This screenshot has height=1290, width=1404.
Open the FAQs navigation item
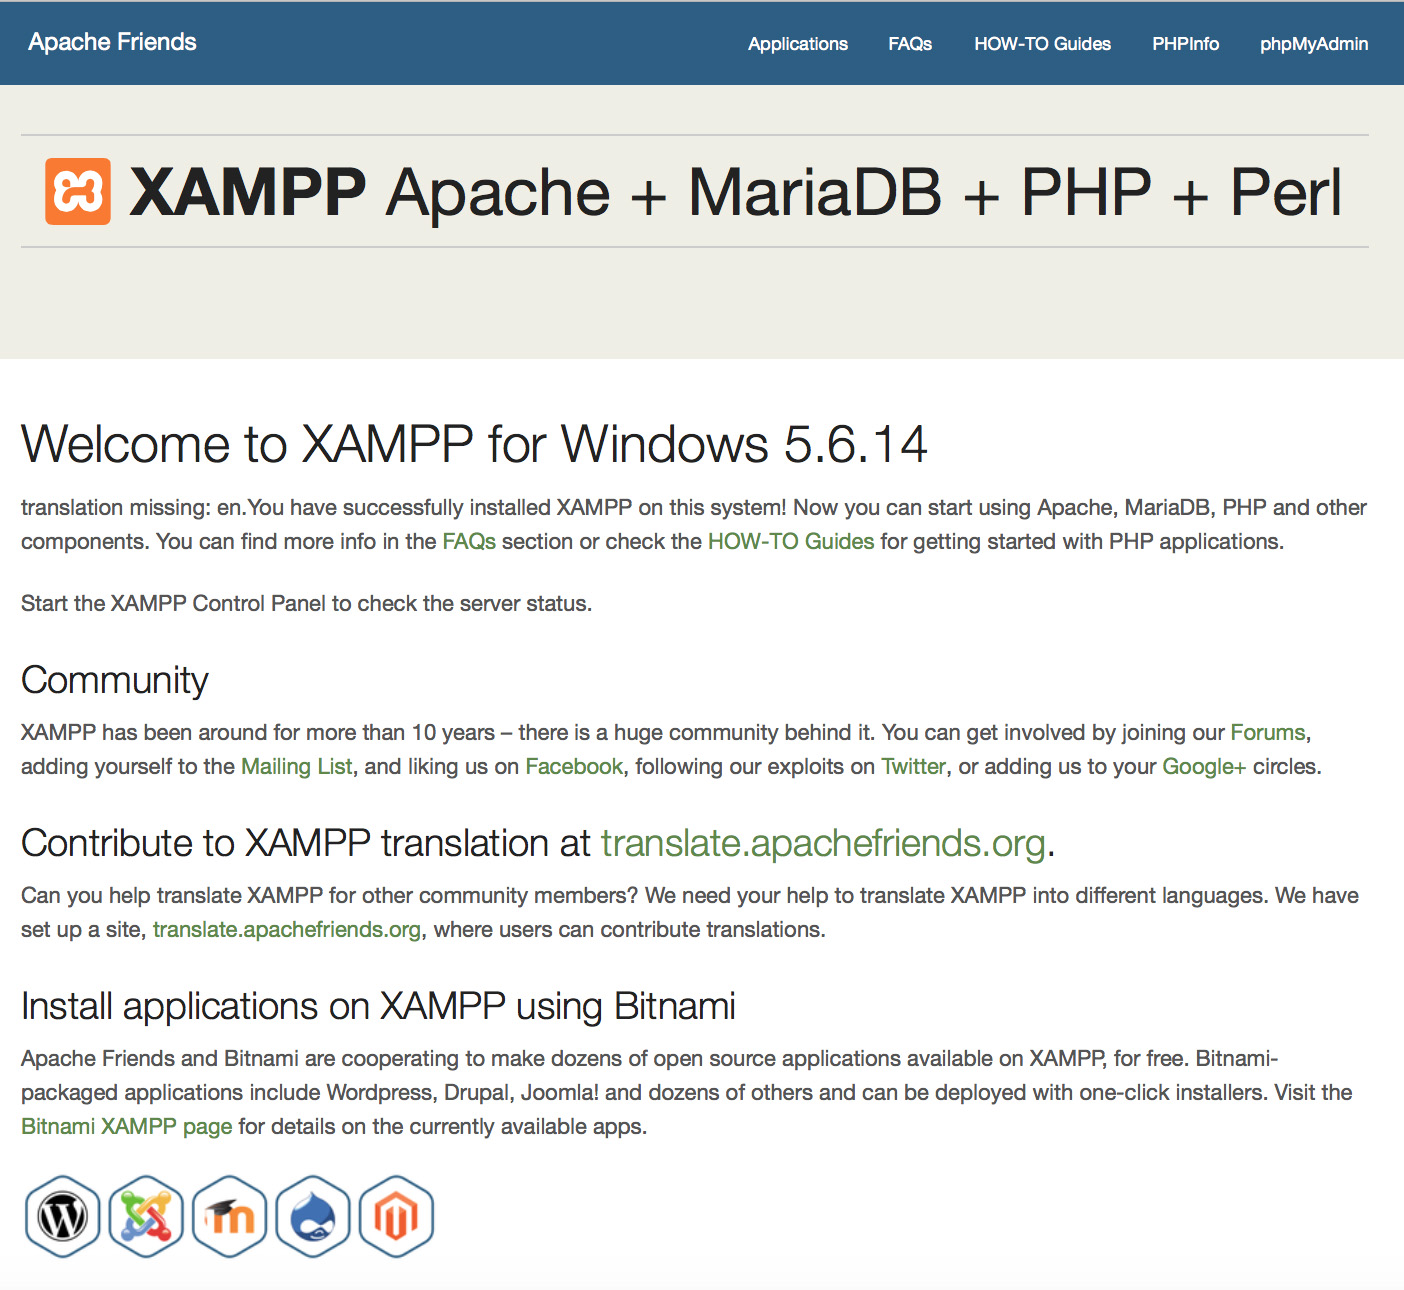click(x=909, y=44)
